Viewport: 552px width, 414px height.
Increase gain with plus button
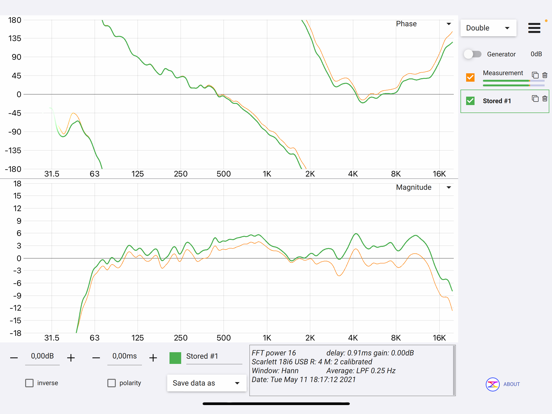pos(71,358)
